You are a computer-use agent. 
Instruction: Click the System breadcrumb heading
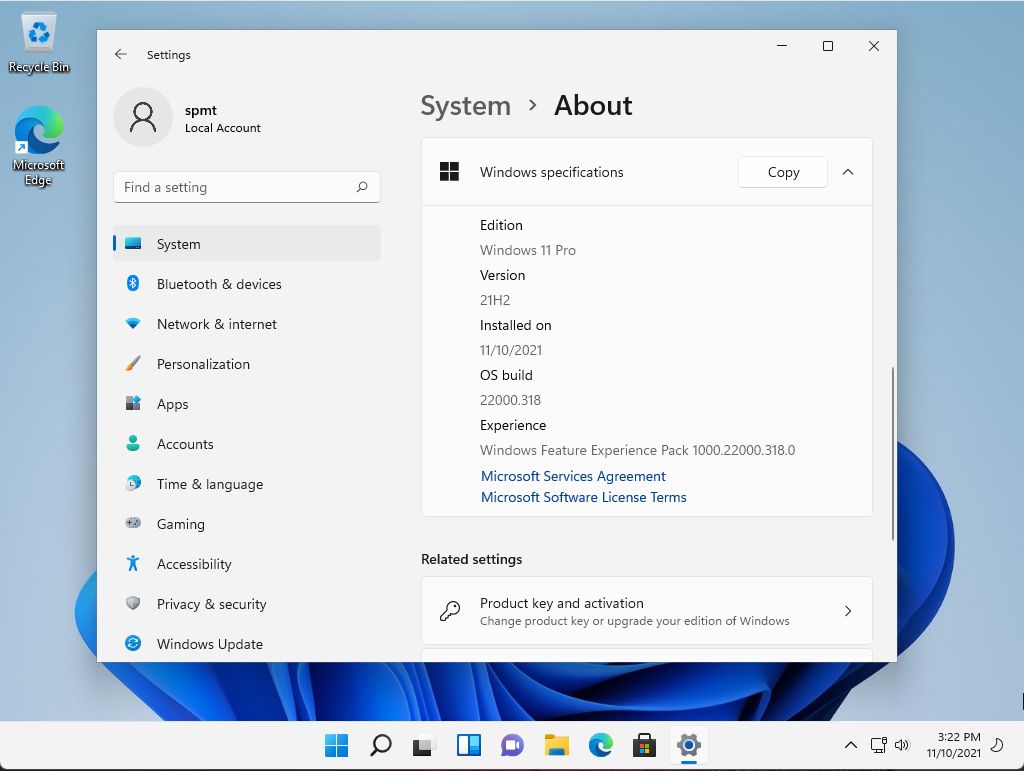pos(466,105)
